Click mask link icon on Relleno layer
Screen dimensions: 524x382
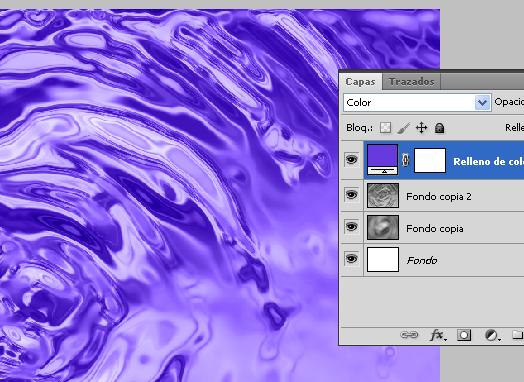click(x=405, y=160)
